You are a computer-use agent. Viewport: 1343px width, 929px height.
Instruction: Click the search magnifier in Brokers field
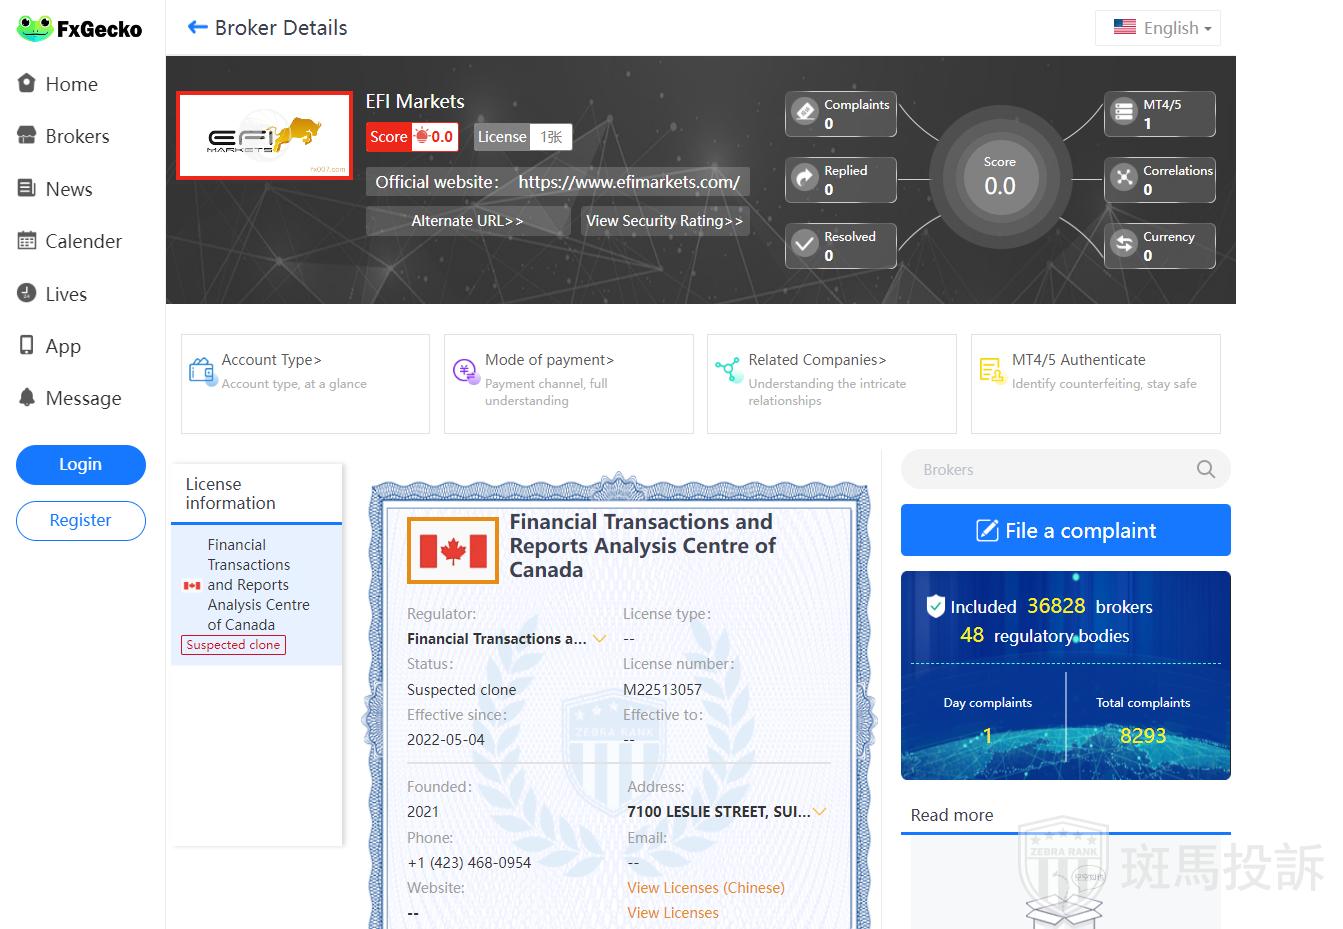click(1206, 469)
